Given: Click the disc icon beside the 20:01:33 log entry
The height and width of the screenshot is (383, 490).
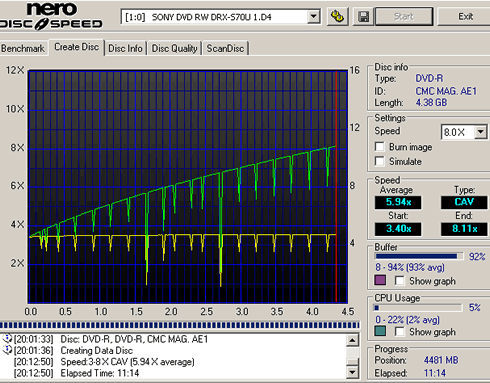Looking at the screenshot, I should pos(7,339).
